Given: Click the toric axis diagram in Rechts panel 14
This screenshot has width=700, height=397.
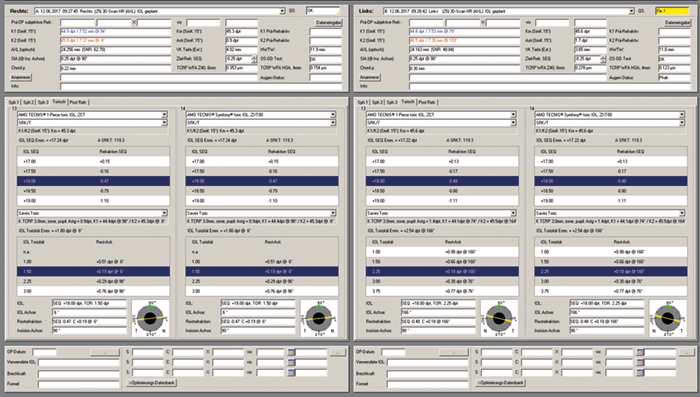Looking at the screenshot, I should 318,318.
